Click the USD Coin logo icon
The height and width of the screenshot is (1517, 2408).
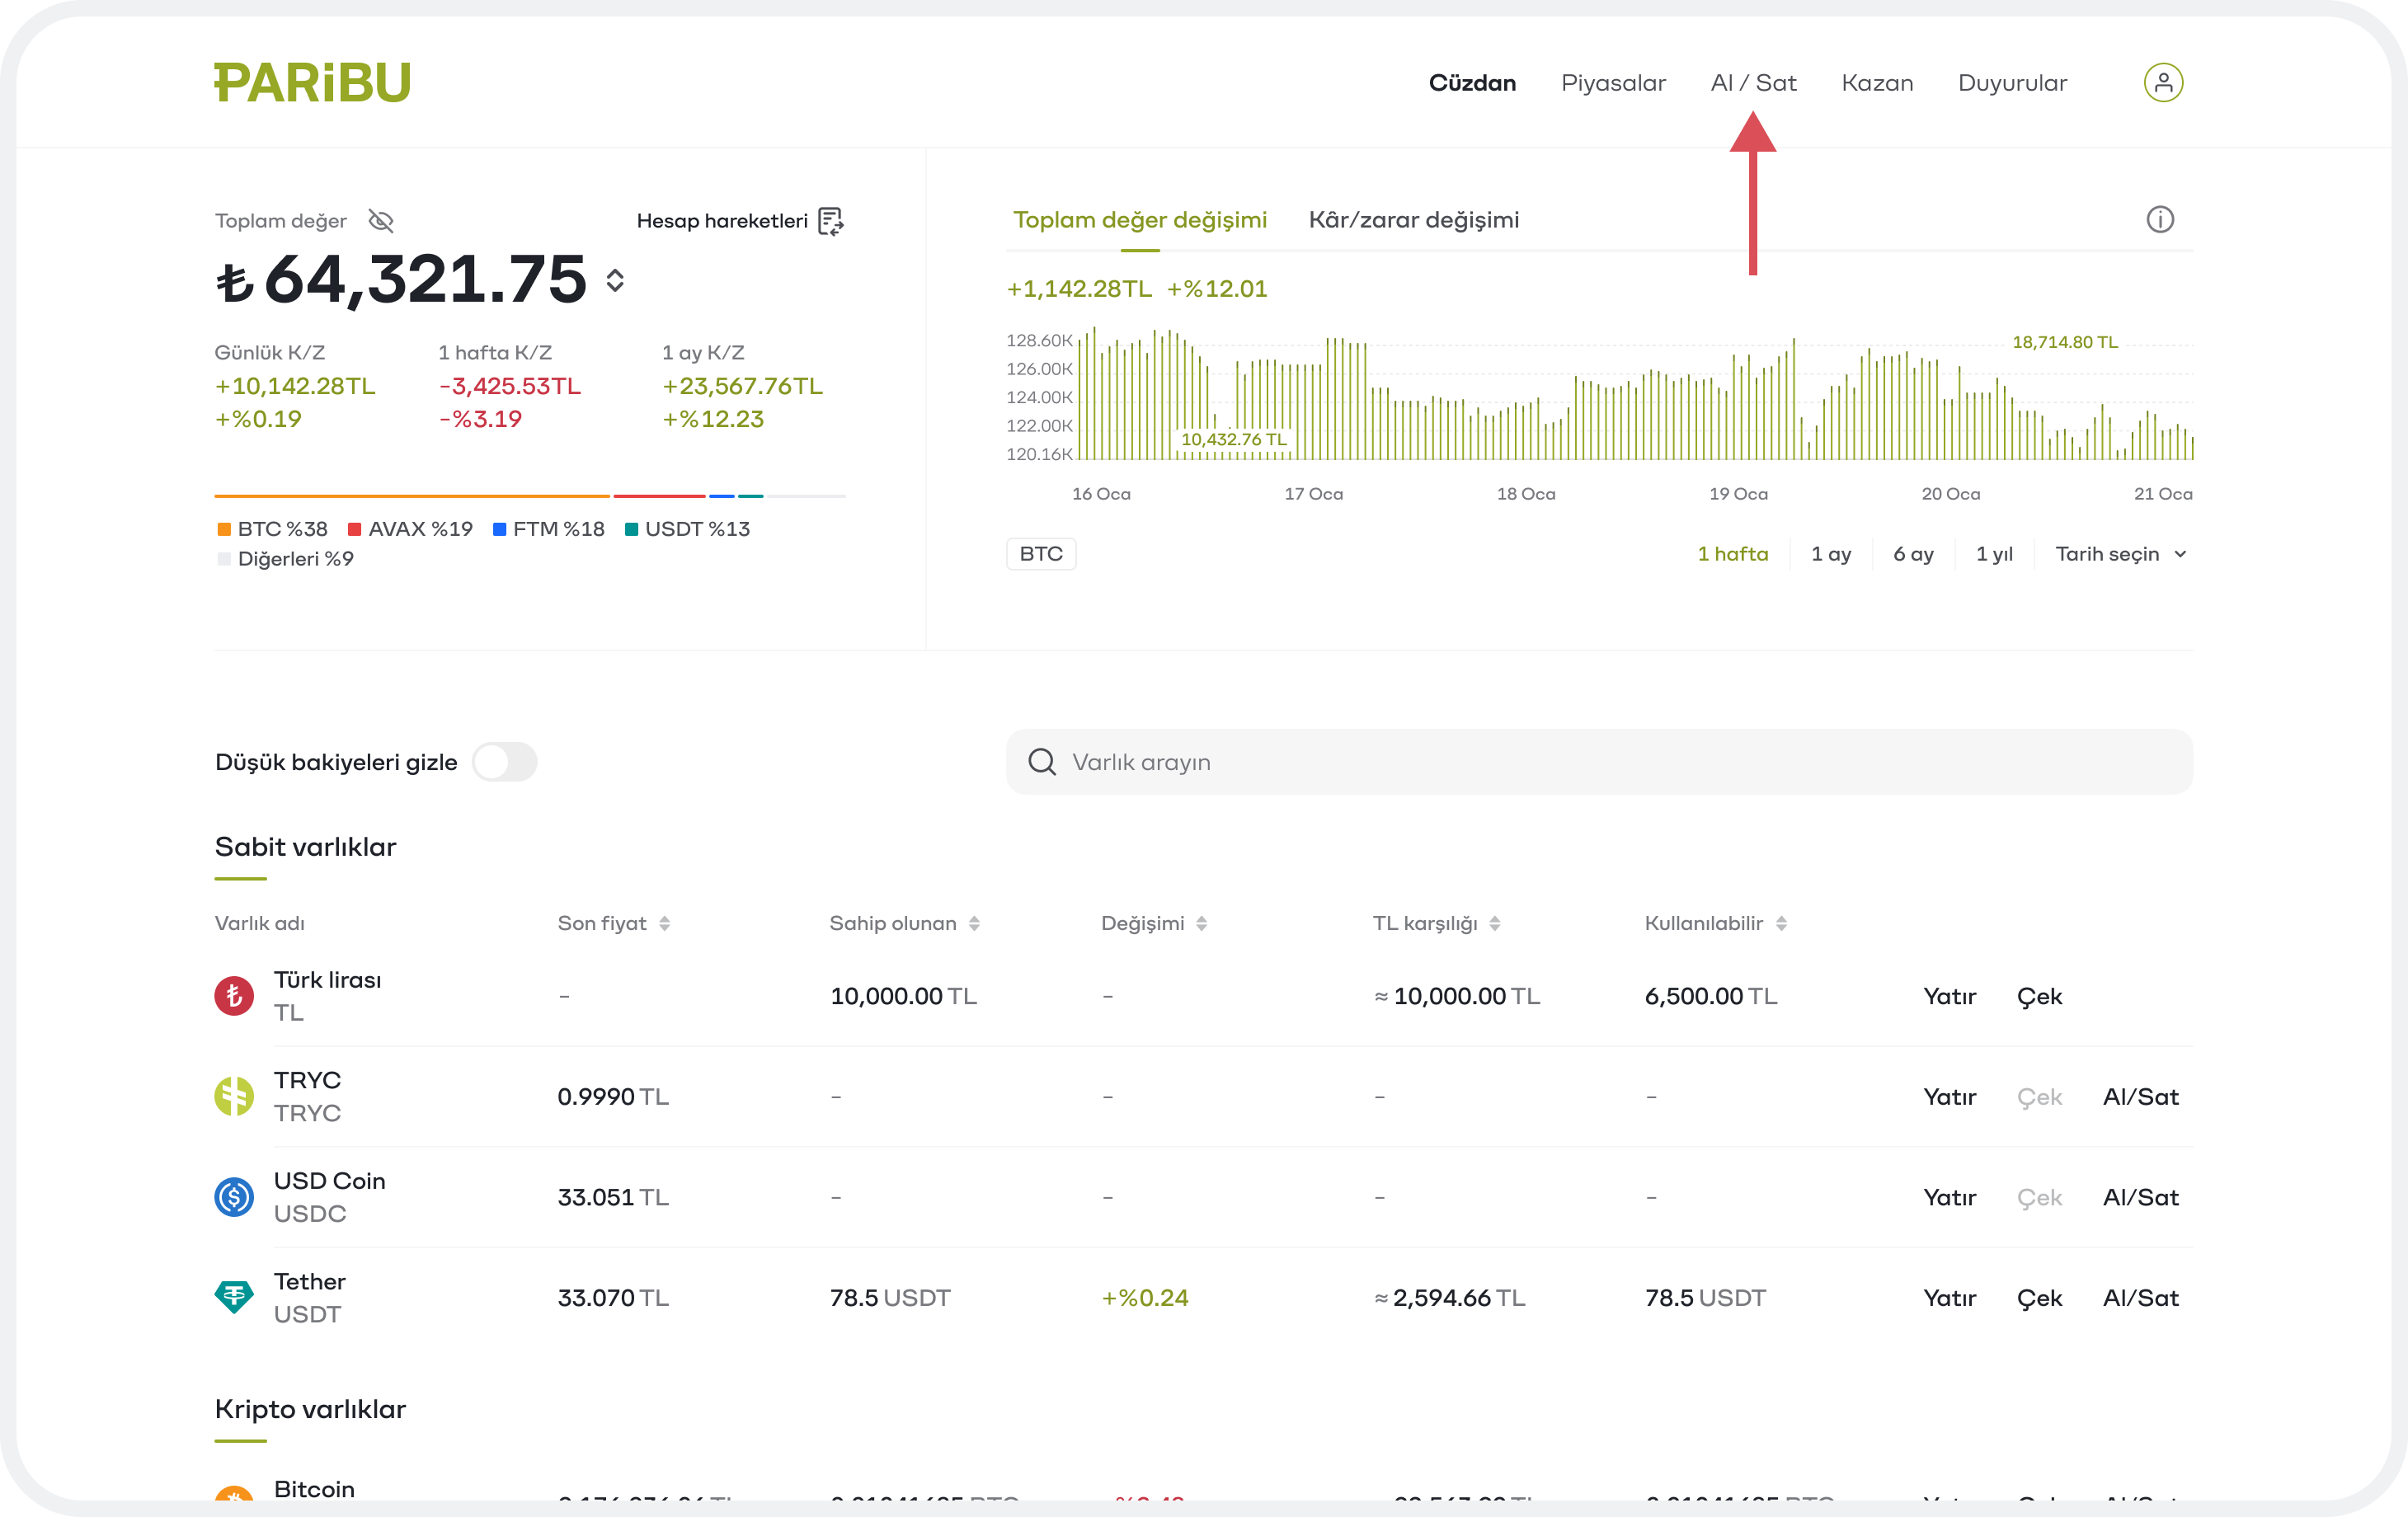(x=234, y=1197)
